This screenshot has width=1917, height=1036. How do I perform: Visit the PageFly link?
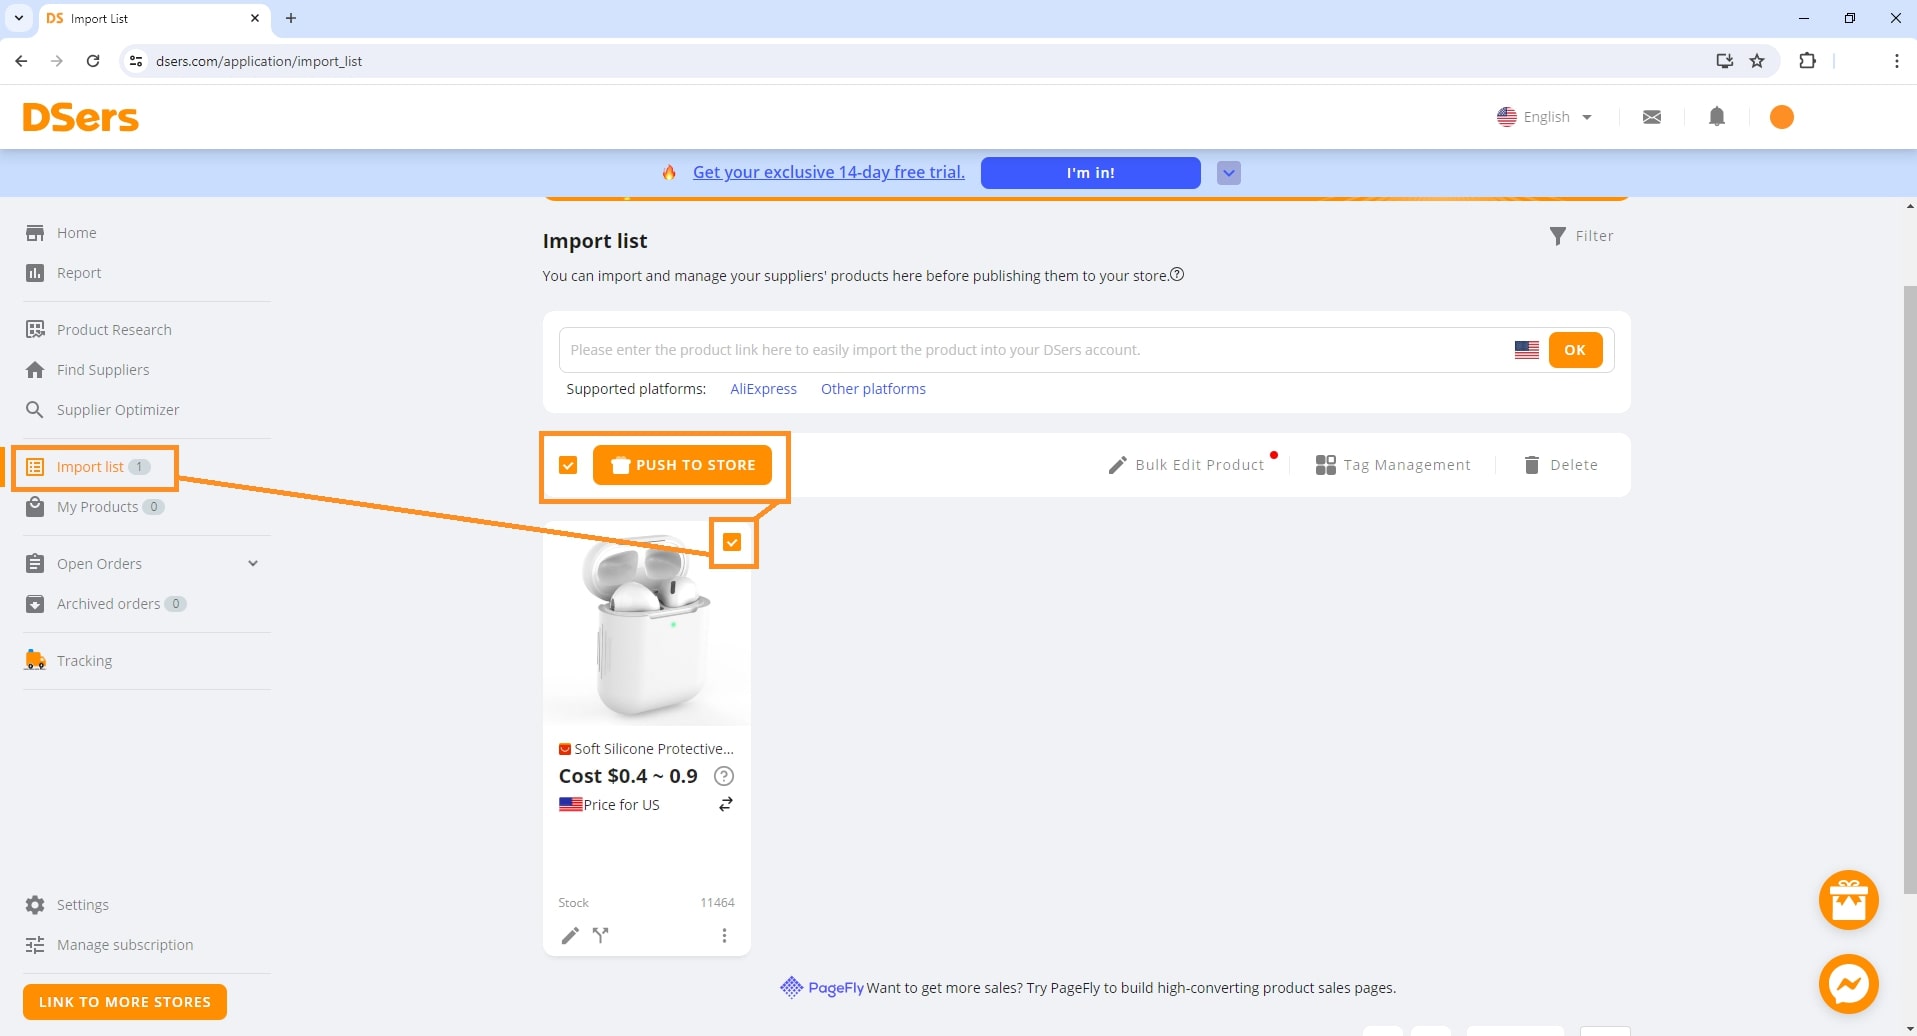click(x=836, y=987)
